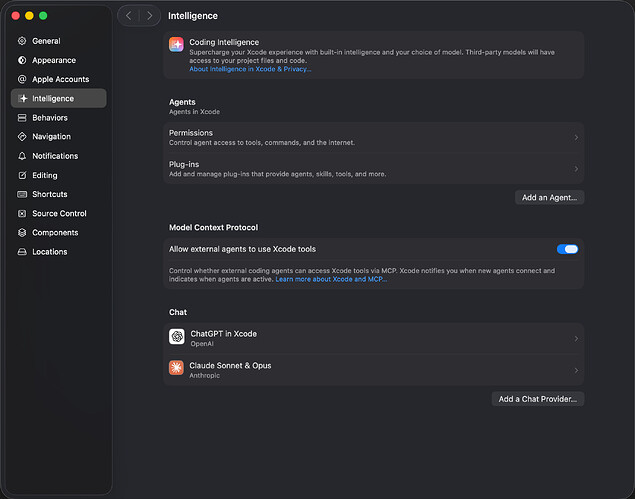Click the Add an Agent button
The height and width of the screenshot is (499, 635).
coord(549,198)
